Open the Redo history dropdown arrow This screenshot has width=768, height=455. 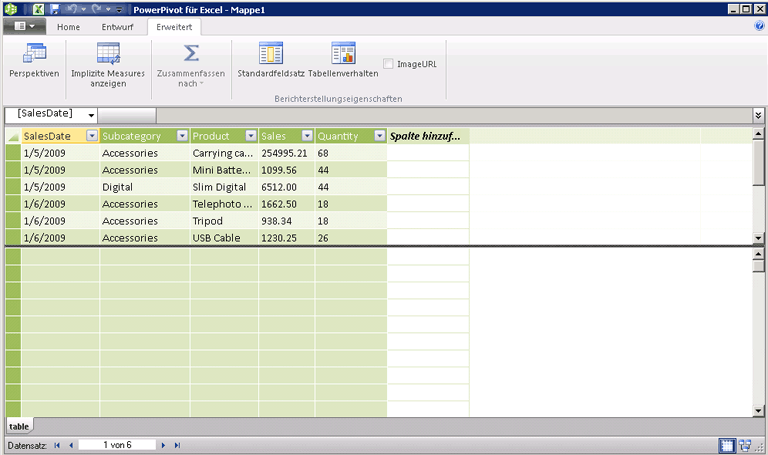pos(108,10)
